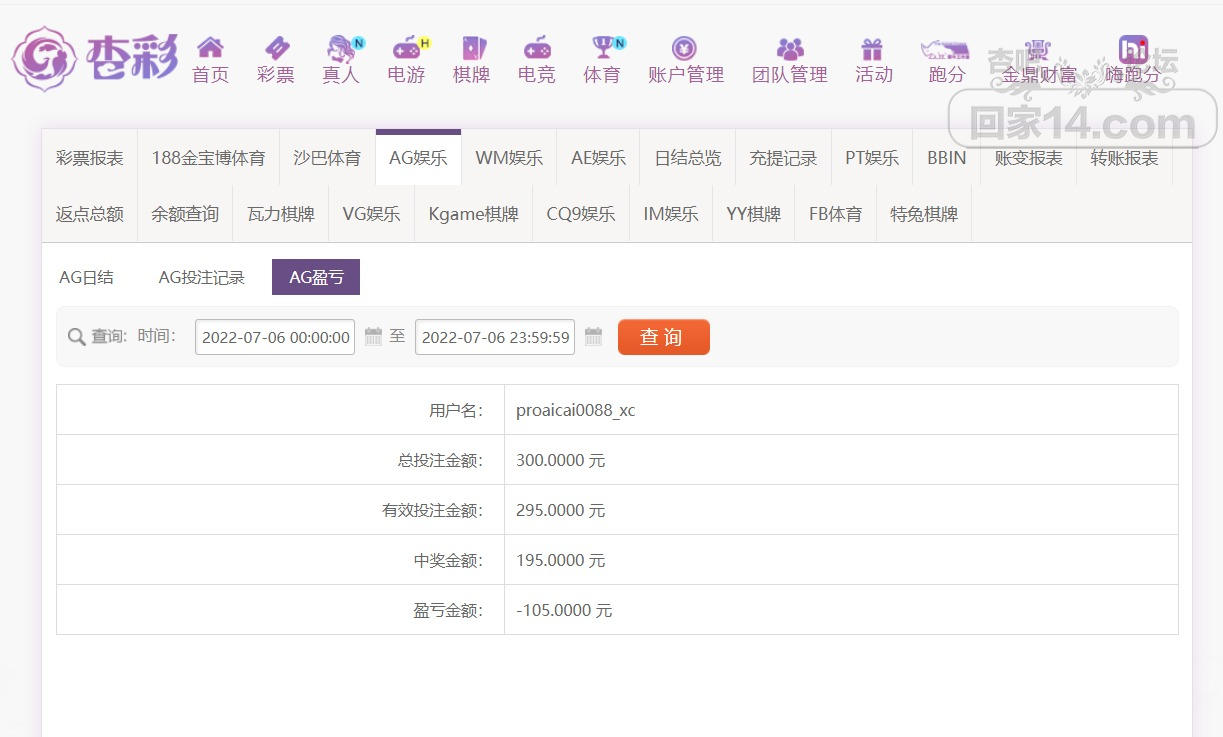1223x737 pixels.
Task: Switch to the AG日结 sub-tab
Action: point(86,278)
